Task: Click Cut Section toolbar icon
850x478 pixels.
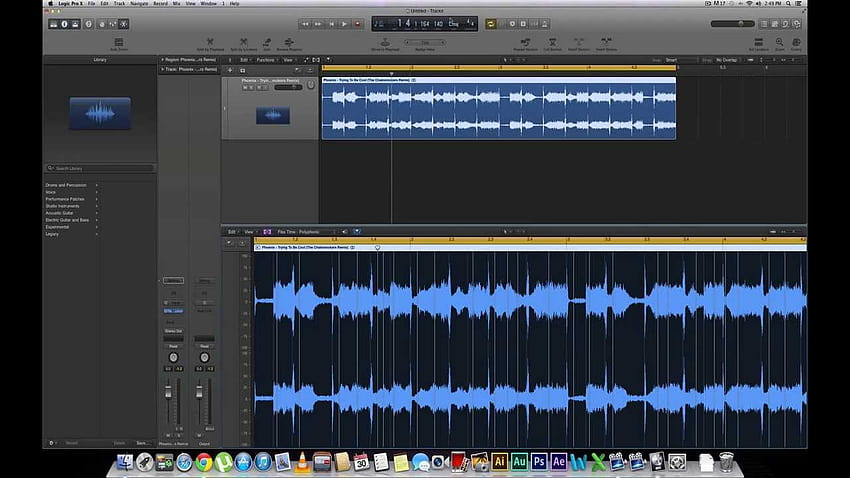Action: (x=552, y=44)
